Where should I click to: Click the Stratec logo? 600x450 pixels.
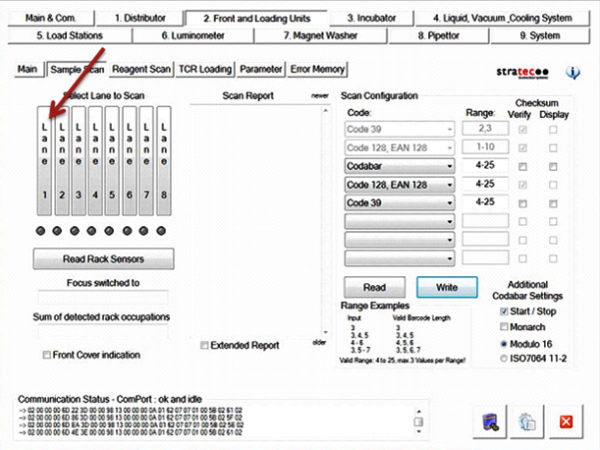coord(523,73)
